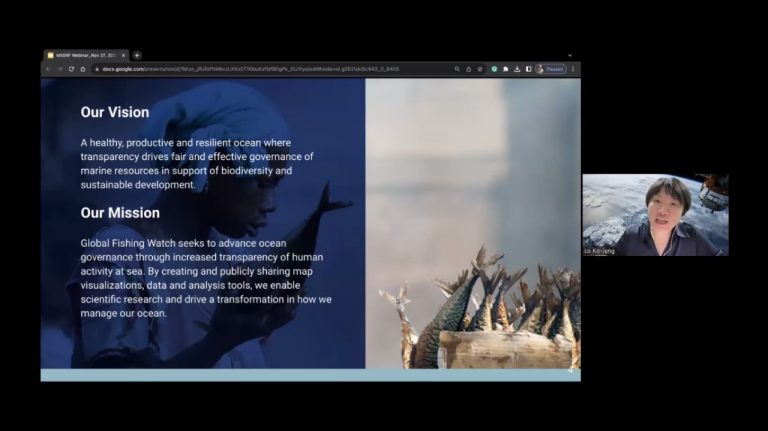Expand the tab search dropdown arrow
This screenshot has height=431, width=768.
[570, 56]
